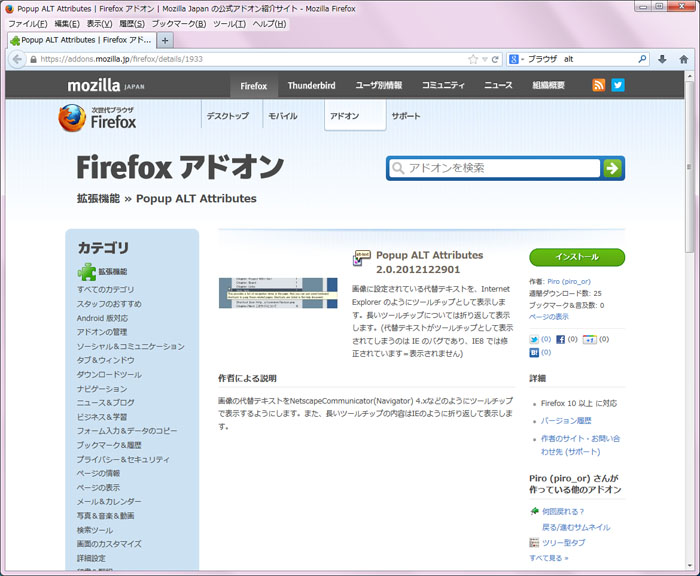Click the バージョン履歴 link
The image size is (700, 576).
(x=566, y=421)
